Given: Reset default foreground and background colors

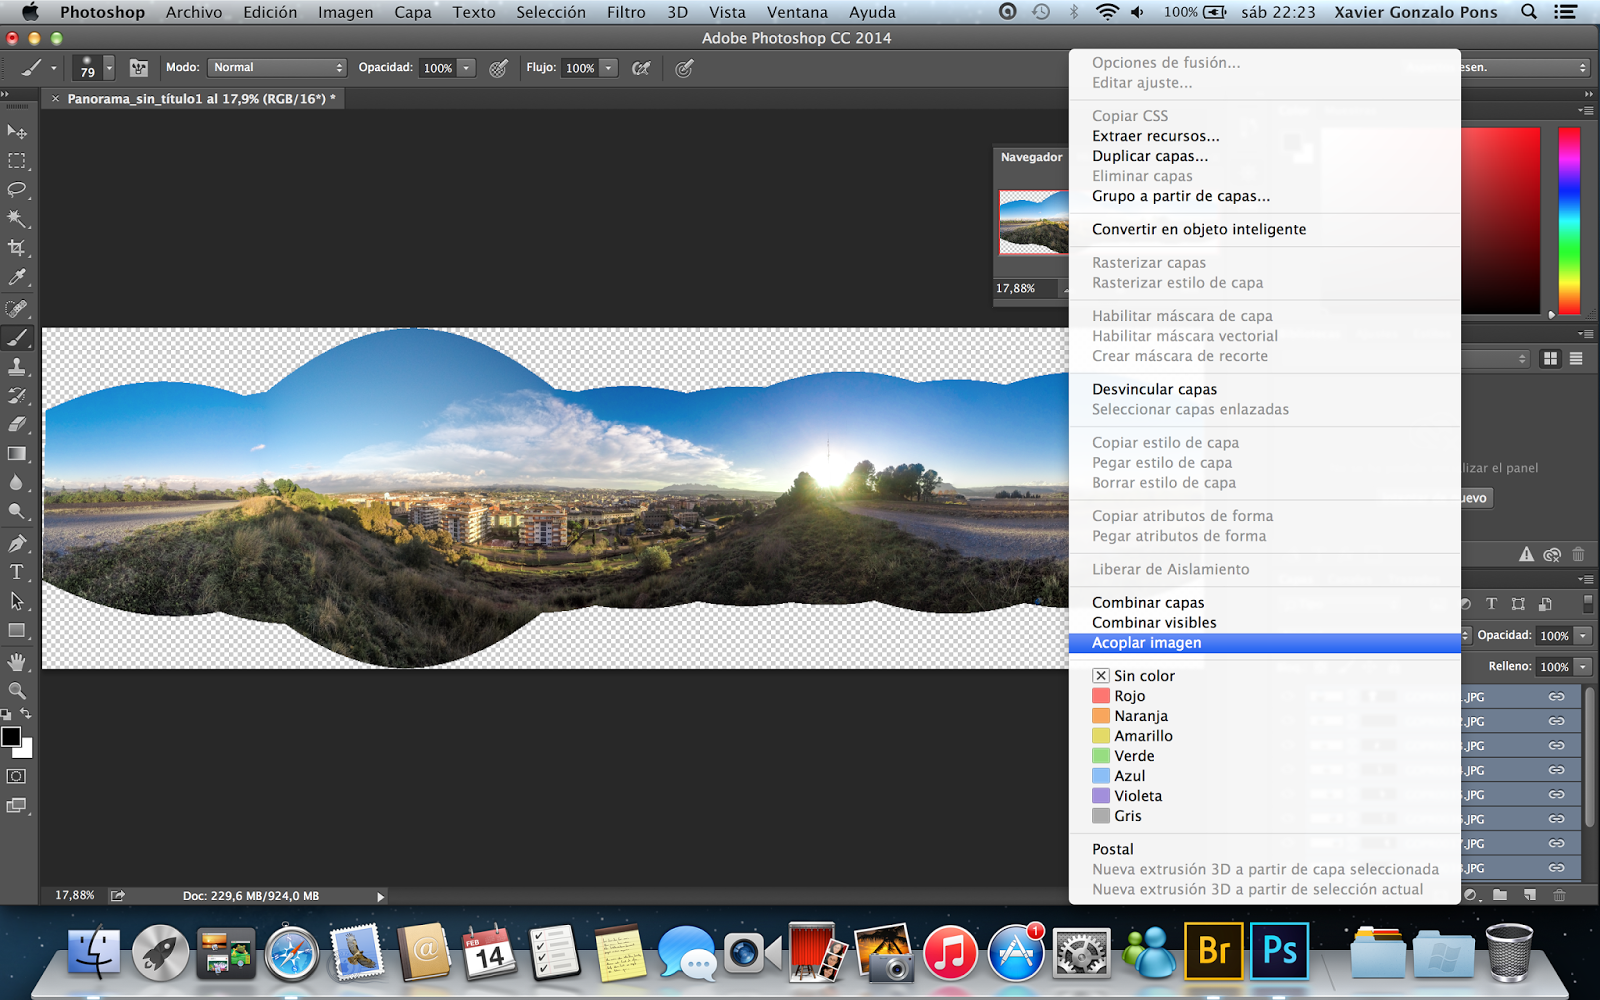Looking at the screenshot, I should [x=6, y=714].
